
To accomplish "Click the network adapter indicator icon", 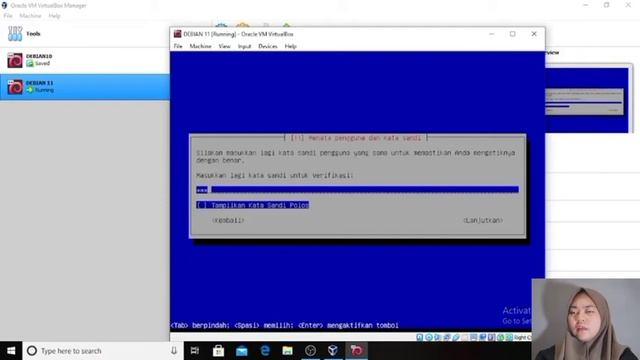I will [x=447, y=337].
